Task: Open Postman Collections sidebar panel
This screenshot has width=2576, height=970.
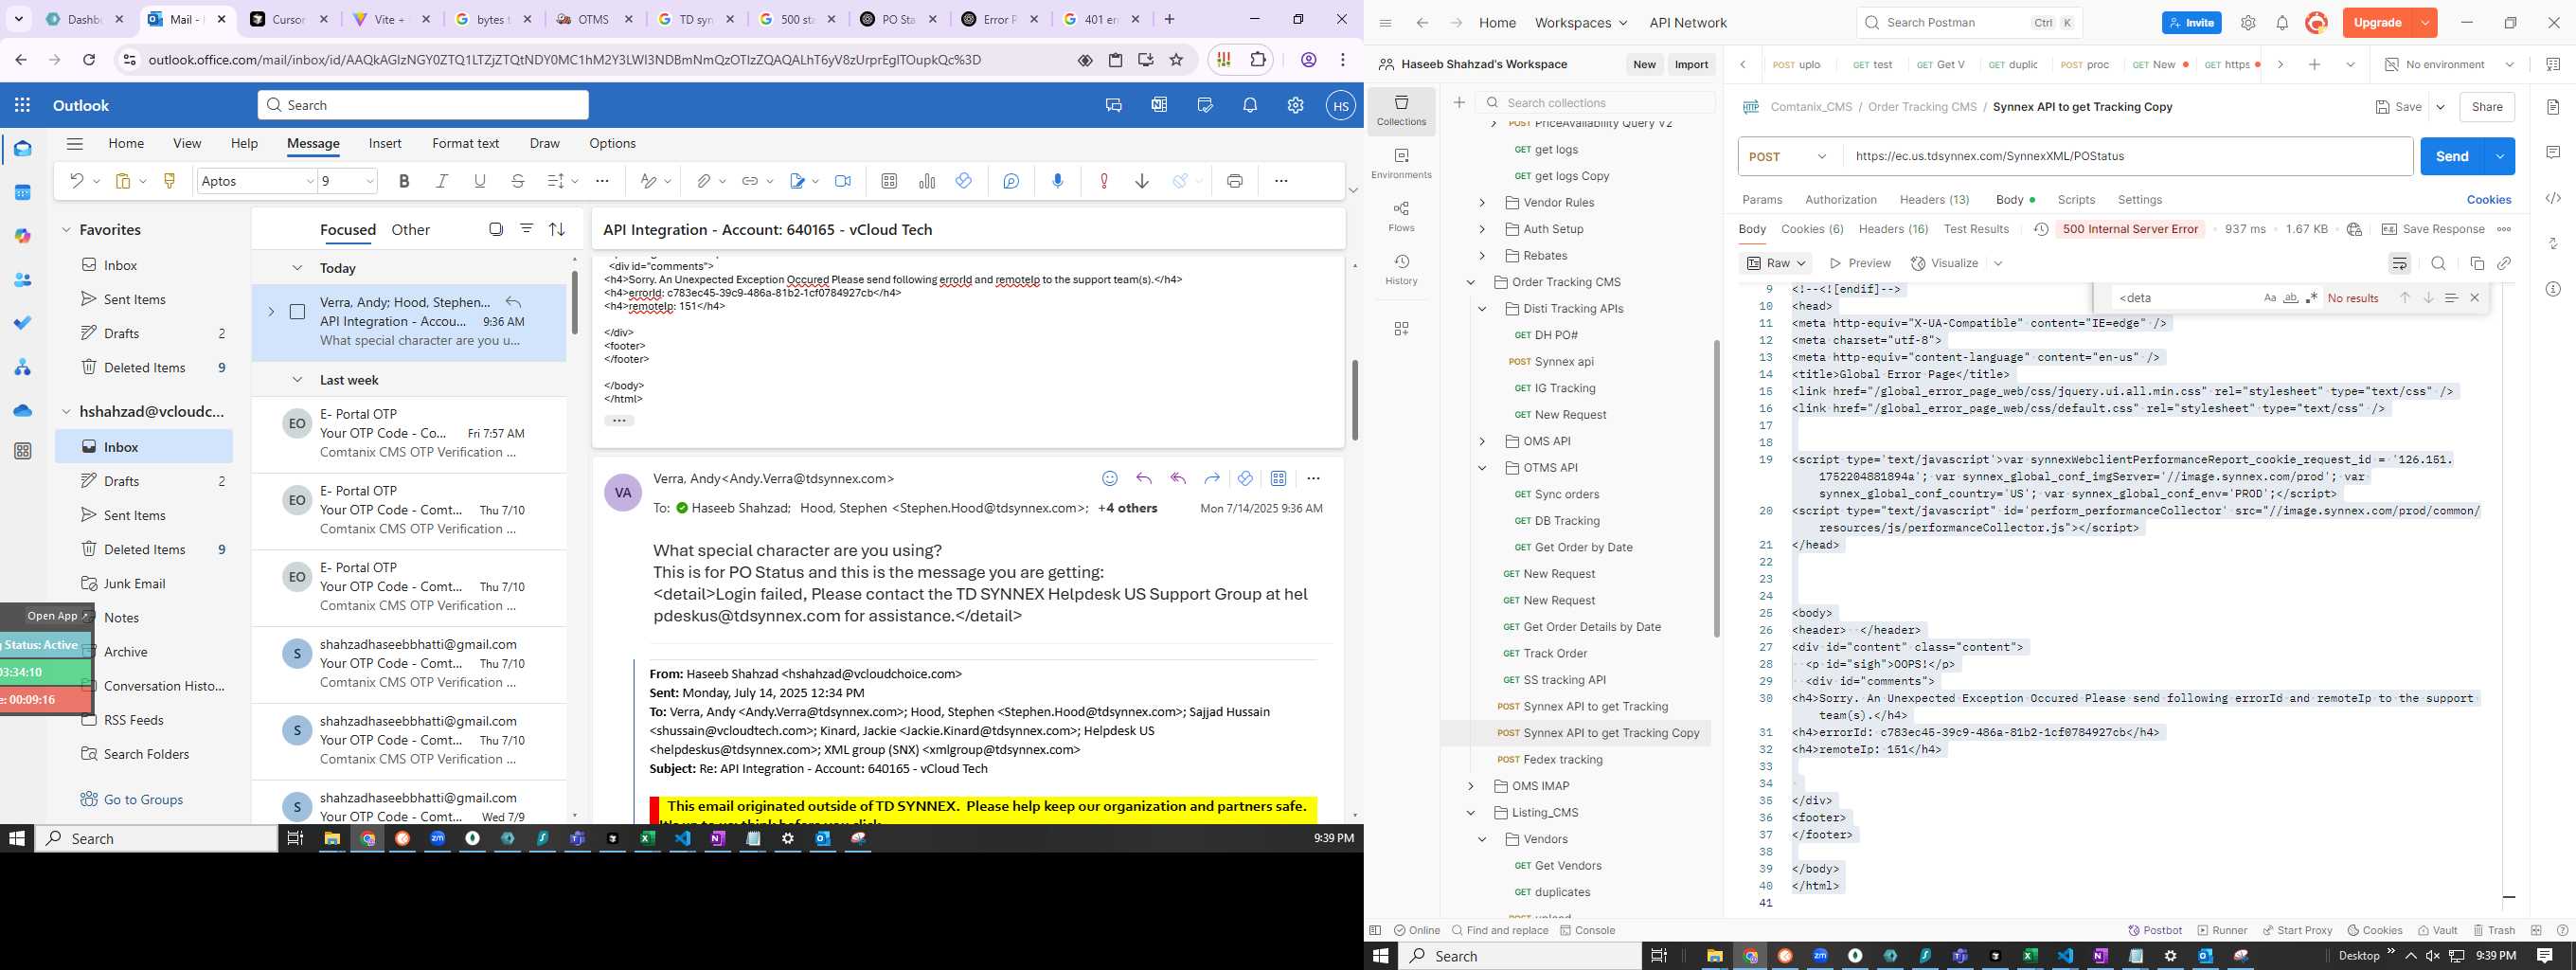Action: click(1401, 111)
